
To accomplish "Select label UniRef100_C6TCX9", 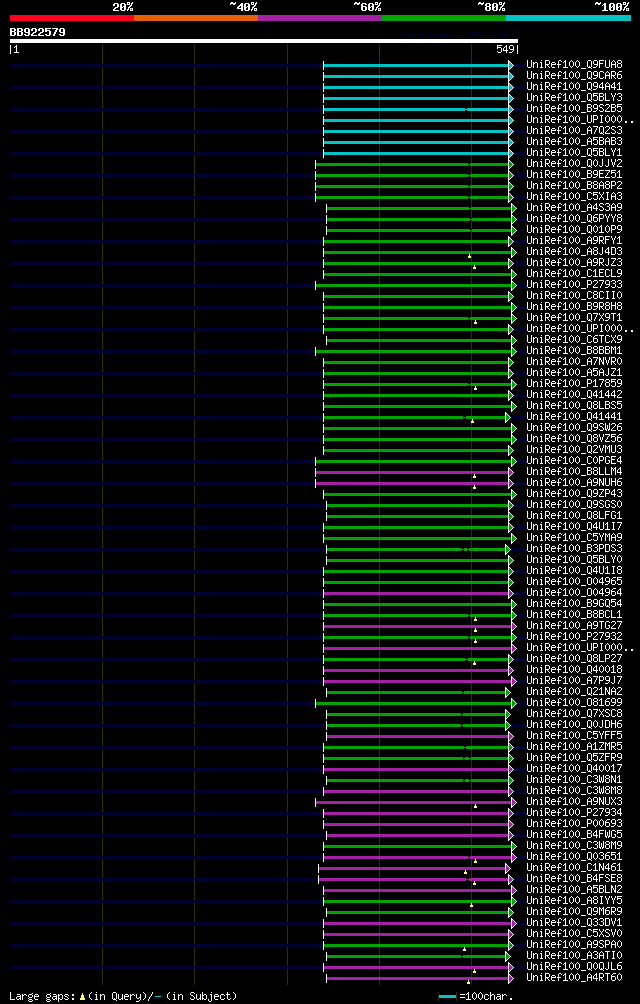I will [x=574, y=339].
